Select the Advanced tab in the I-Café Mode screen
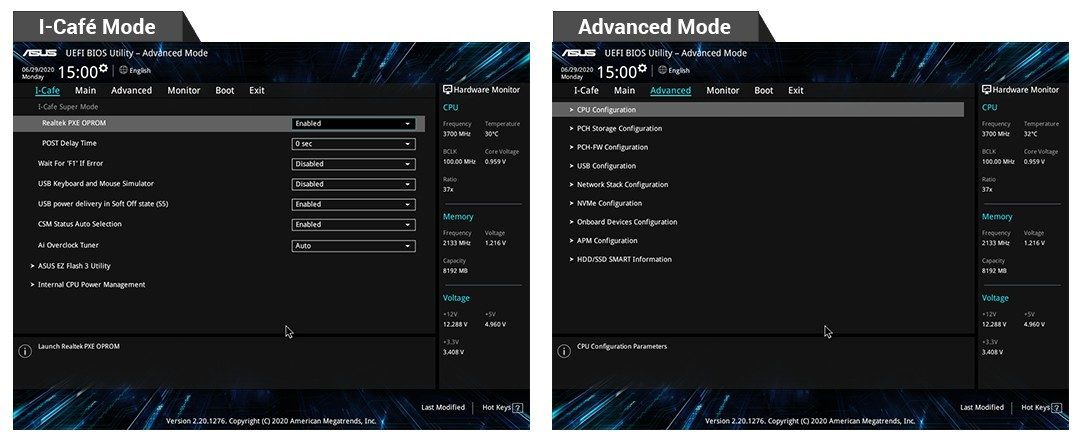 point(131,90)
